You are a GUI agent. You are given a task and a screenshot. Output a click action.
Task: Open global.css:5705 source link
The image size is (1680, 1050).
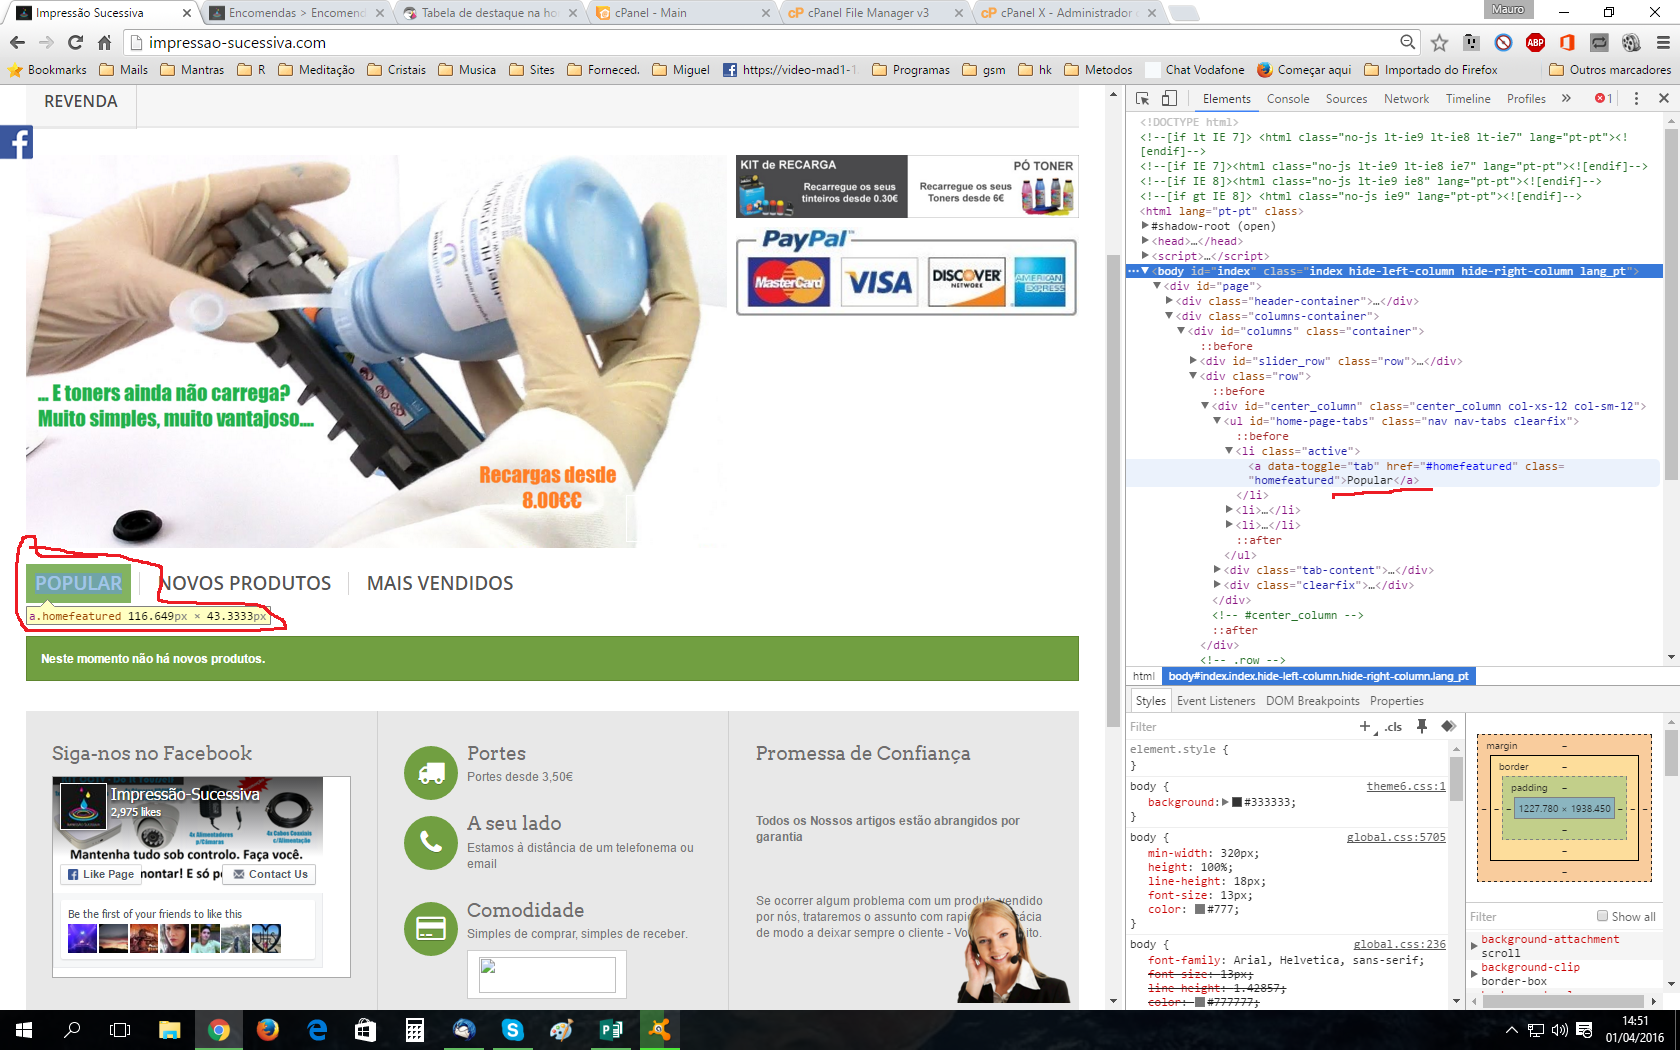(x=1396, y=837)
